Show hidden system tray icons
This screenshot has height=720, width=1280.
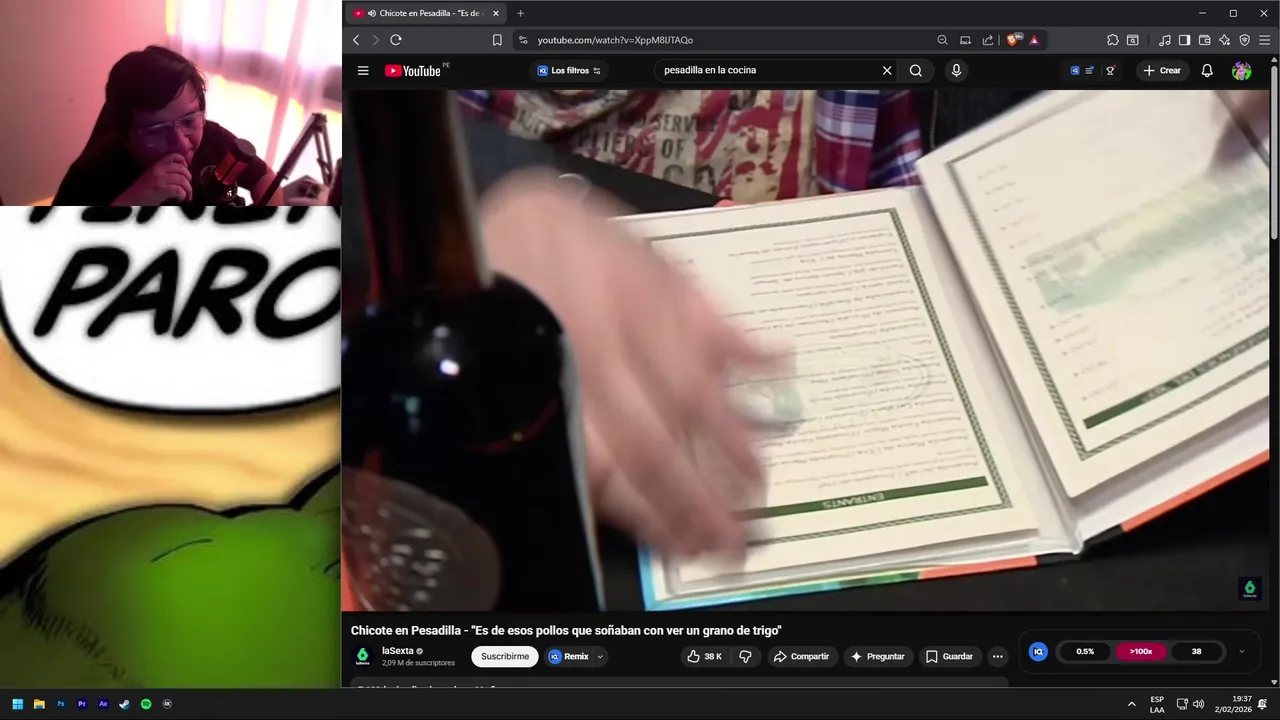pyautogui.click(x=1131, y=704)
